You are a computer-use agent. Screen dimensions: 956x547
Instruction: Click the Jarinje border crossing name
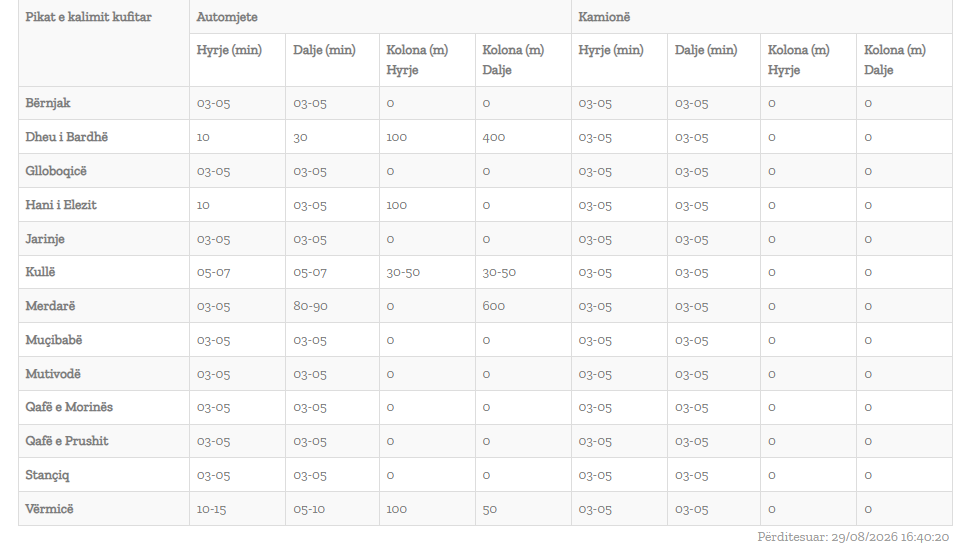tap(45, 239)
